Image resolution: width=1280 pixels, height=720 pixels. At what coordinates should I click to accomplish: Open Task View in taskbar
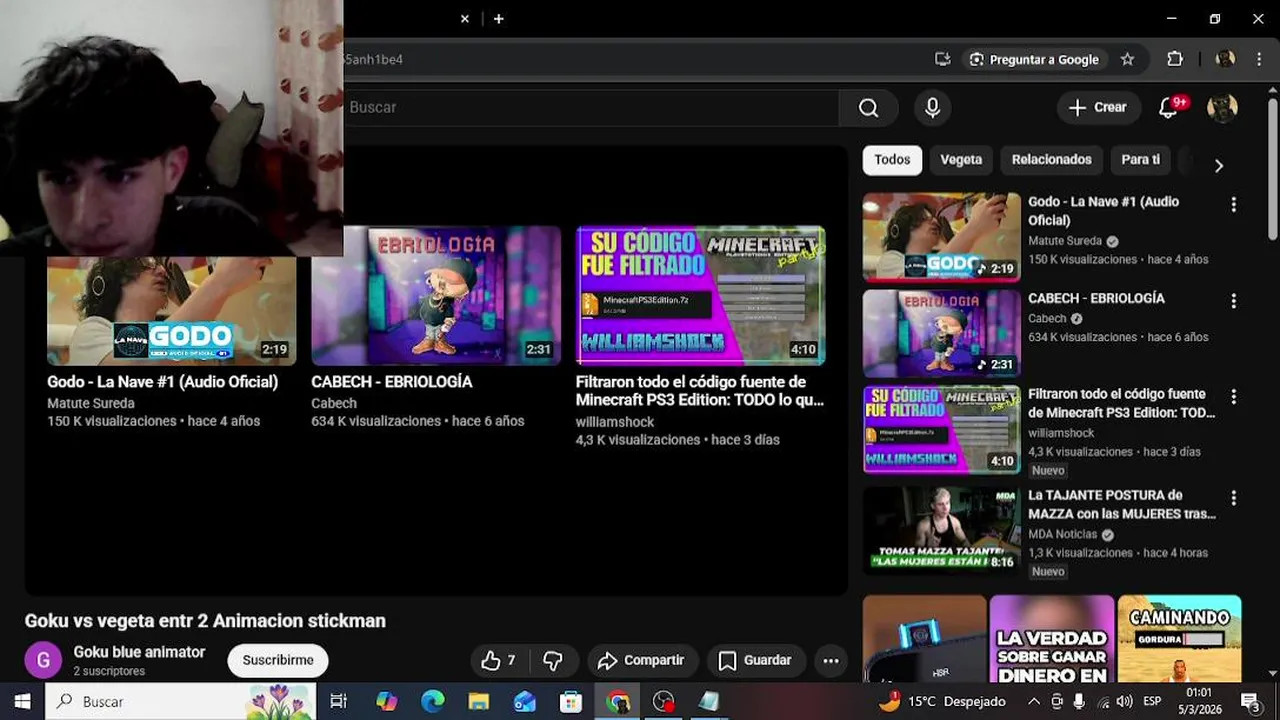338,702
